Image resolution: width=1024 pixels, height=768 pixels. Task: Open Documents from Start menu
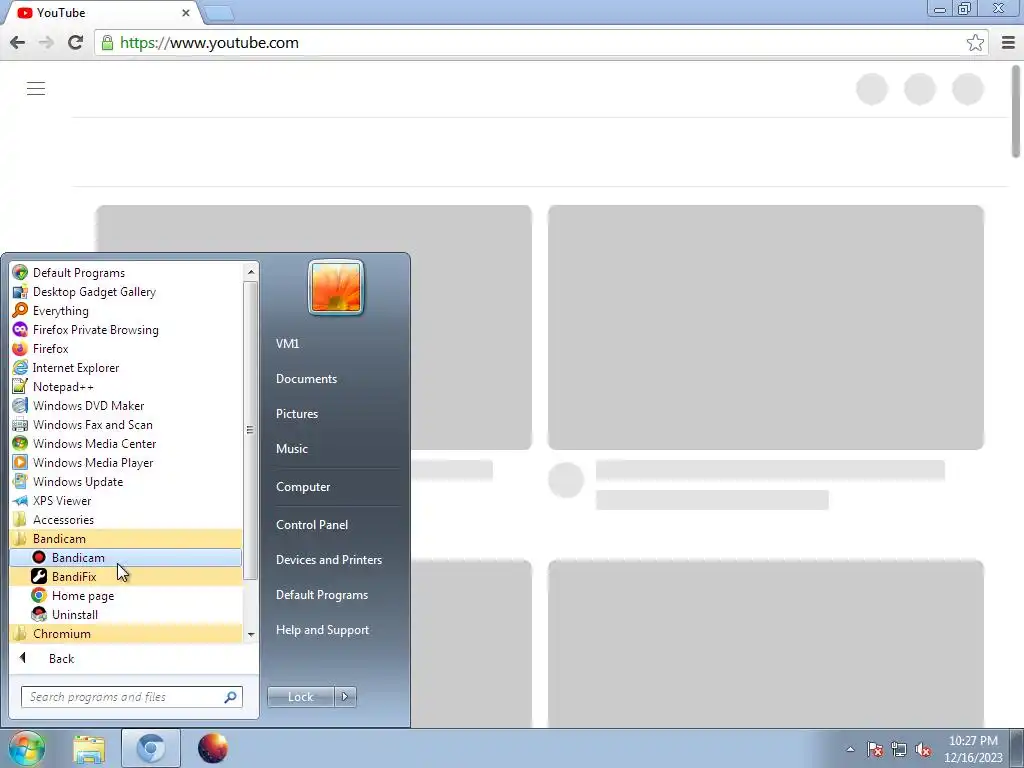pyautogui.click(x=306, y=379)
